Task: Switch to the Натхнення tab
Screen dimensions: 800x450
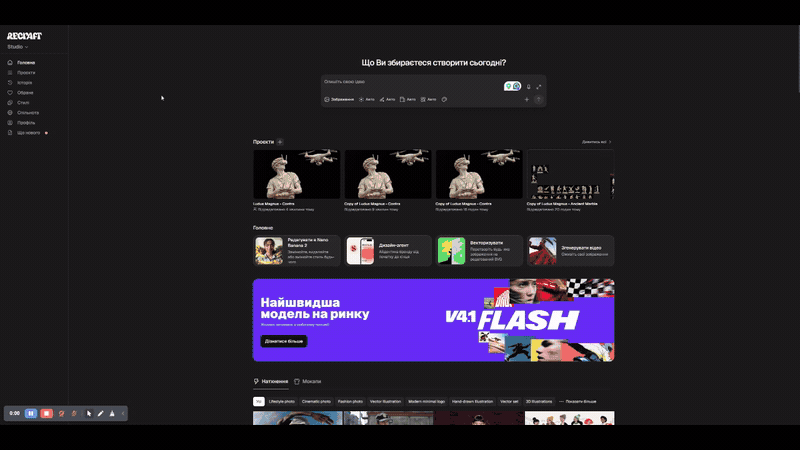Action: (x=271, y=382)
